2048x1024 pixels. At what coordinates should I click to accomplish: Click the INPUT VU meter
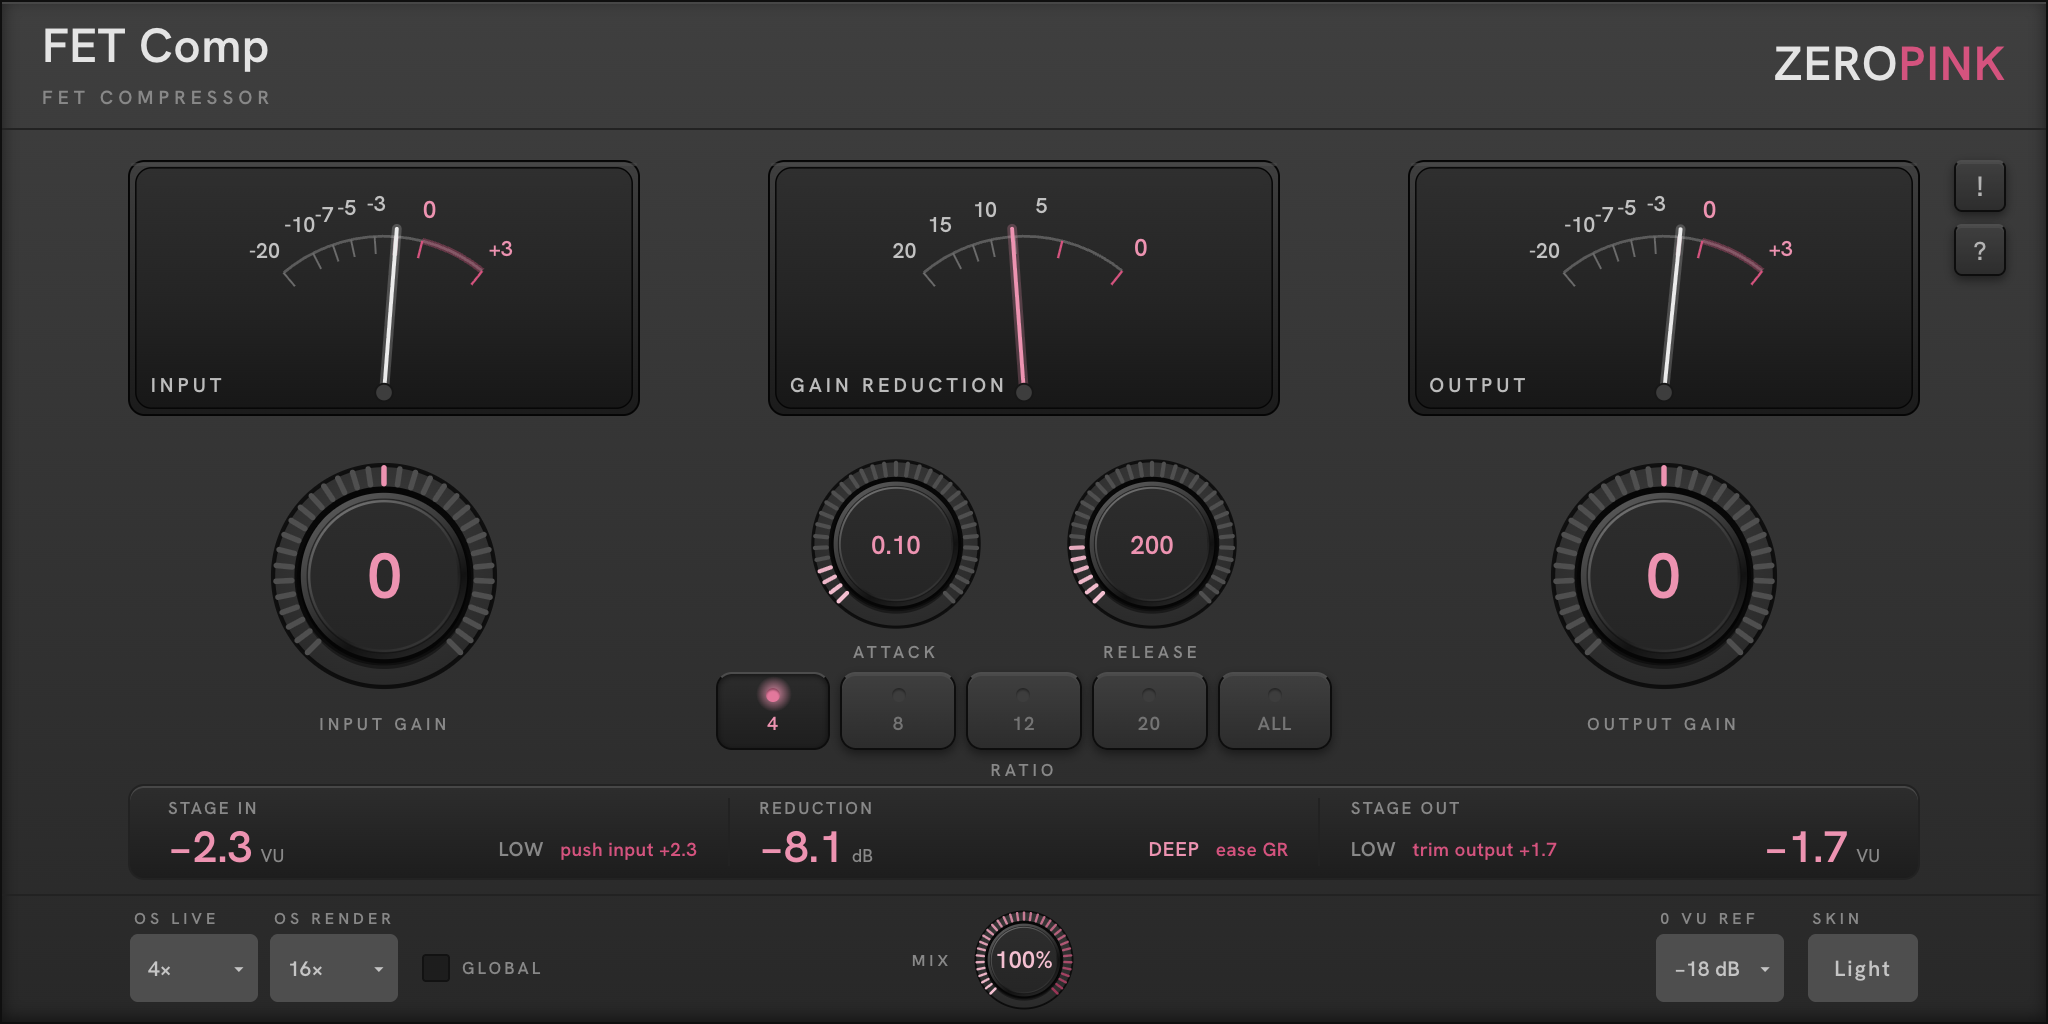click(x=384, y=288)
